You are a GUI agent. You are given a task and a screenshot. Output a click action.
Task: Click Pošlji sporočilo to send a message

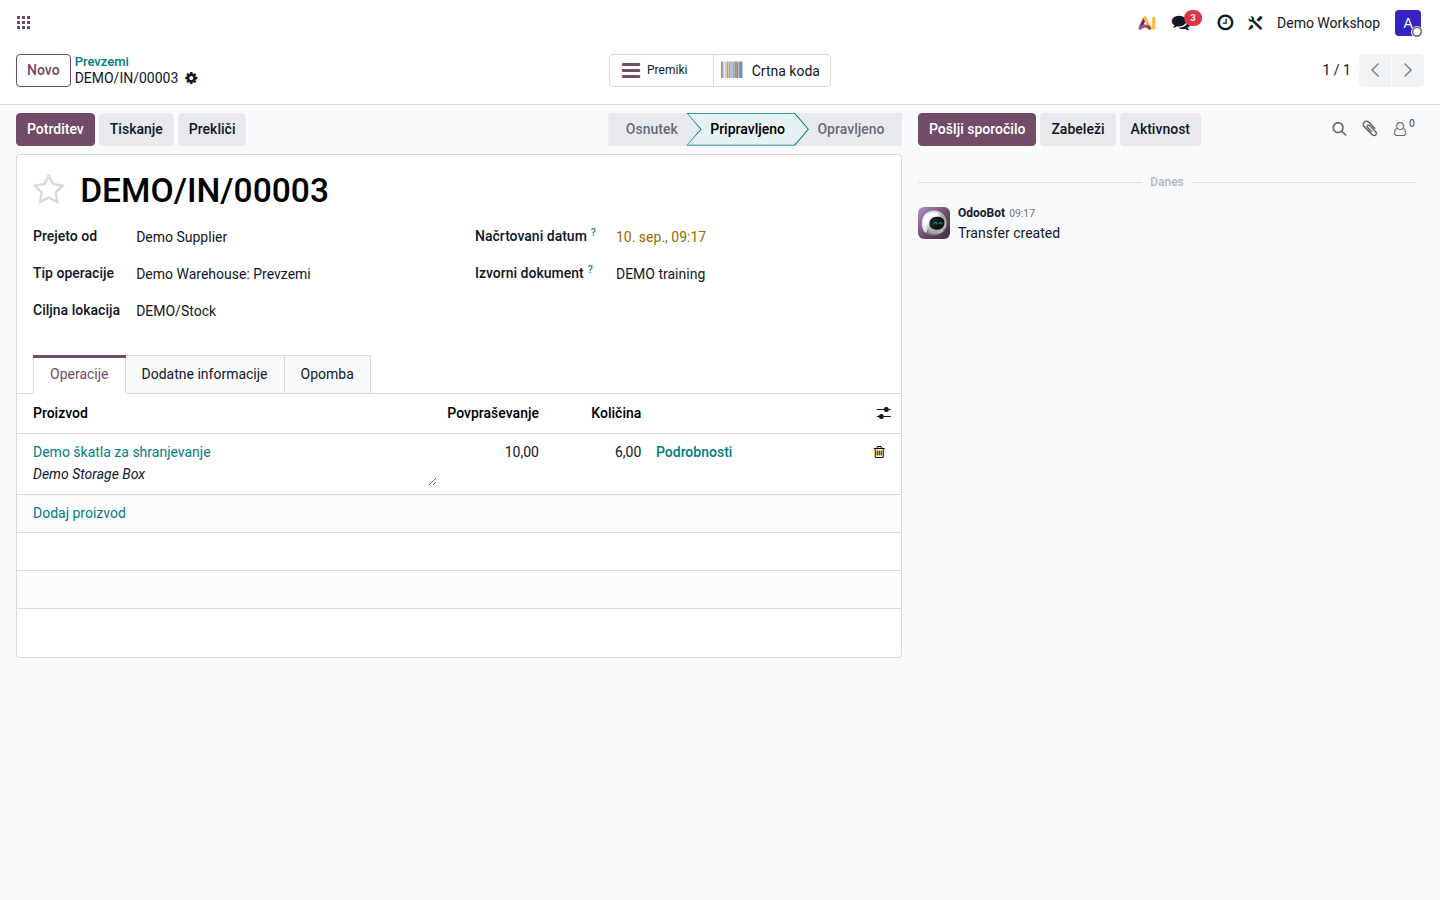pos(977,129)
